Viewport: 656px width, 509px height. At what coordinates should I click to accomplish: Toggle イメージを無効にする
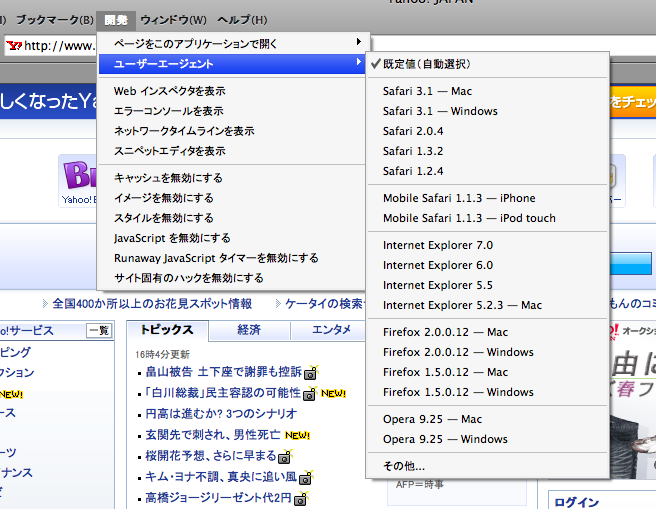[231, 198]
